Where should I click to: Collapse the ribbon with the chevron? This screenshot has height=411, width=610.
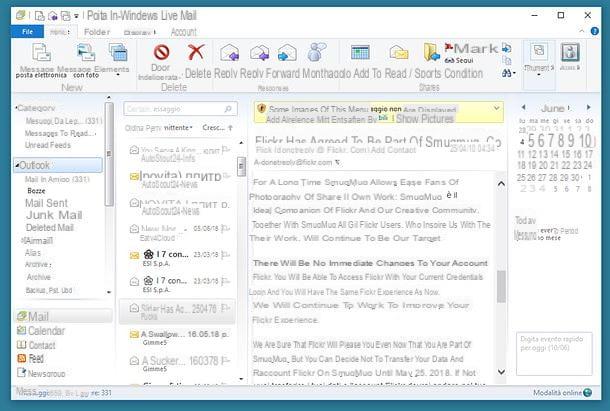pos(582,31)
